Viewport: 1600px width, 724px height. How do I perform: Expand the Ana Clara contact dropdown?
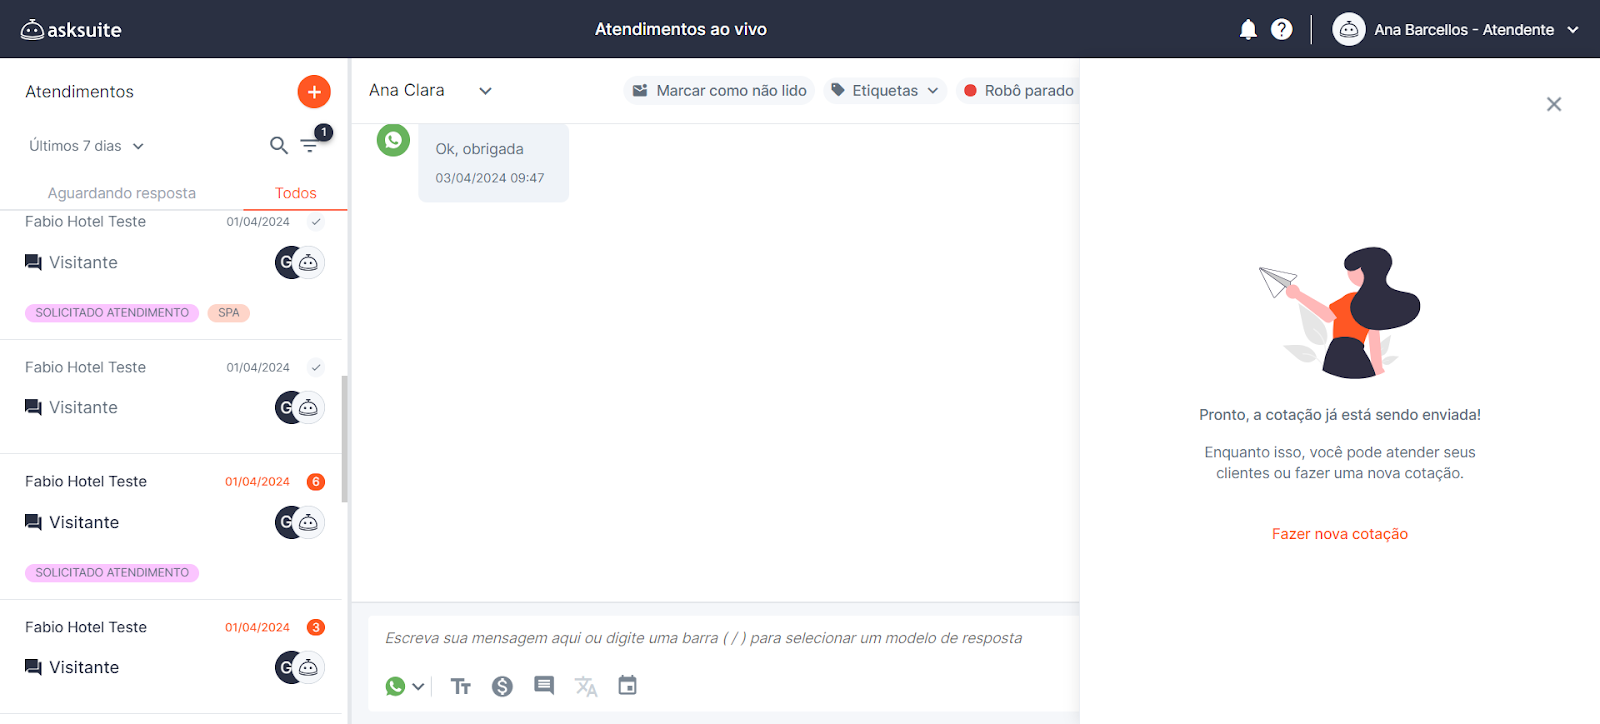(x=485, y=91)
